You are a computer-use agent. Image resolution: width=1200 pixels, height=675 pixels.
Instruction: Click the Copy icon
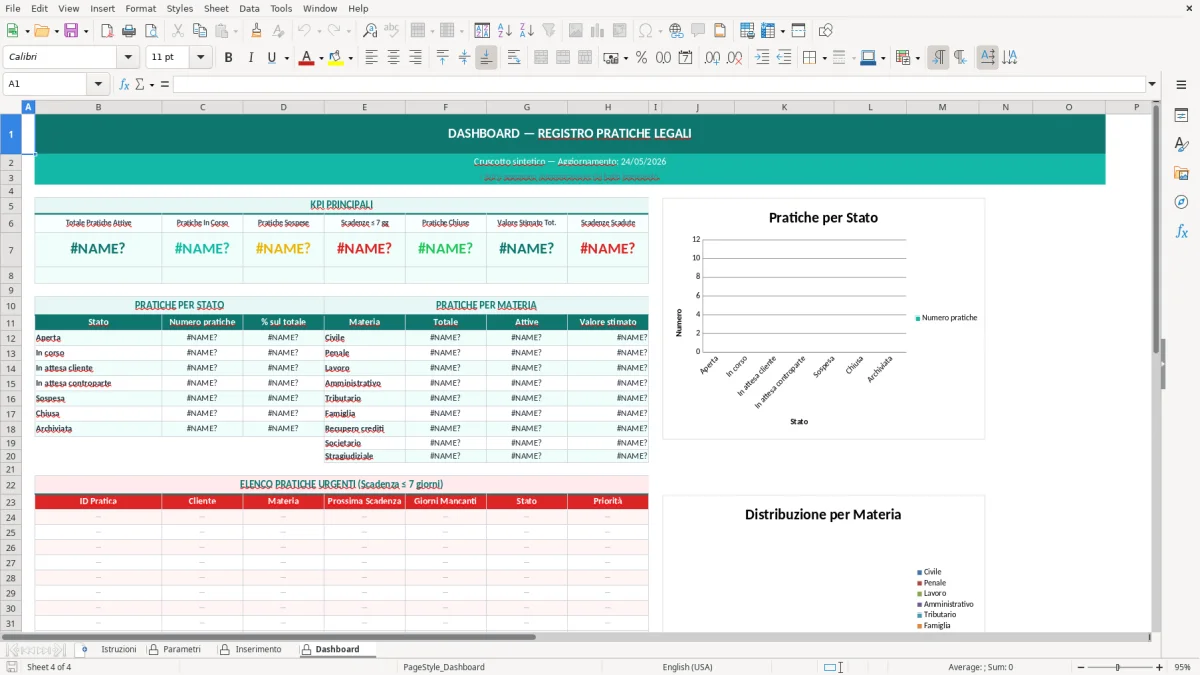click(199, 31)
